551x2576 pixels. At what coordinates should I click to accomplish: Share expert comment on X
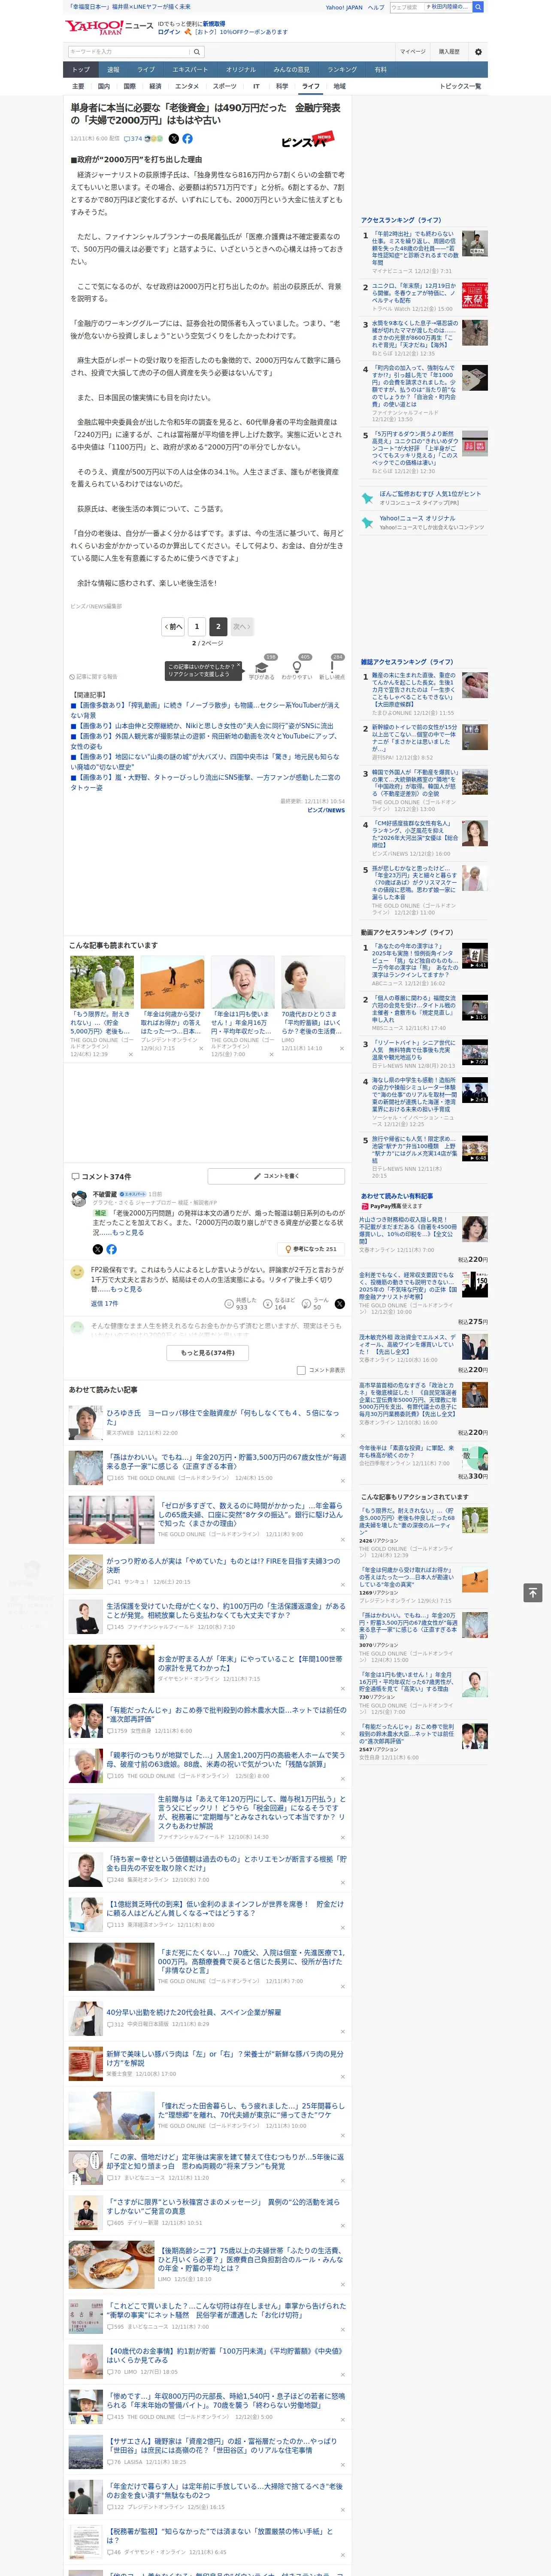[97, 1249]
